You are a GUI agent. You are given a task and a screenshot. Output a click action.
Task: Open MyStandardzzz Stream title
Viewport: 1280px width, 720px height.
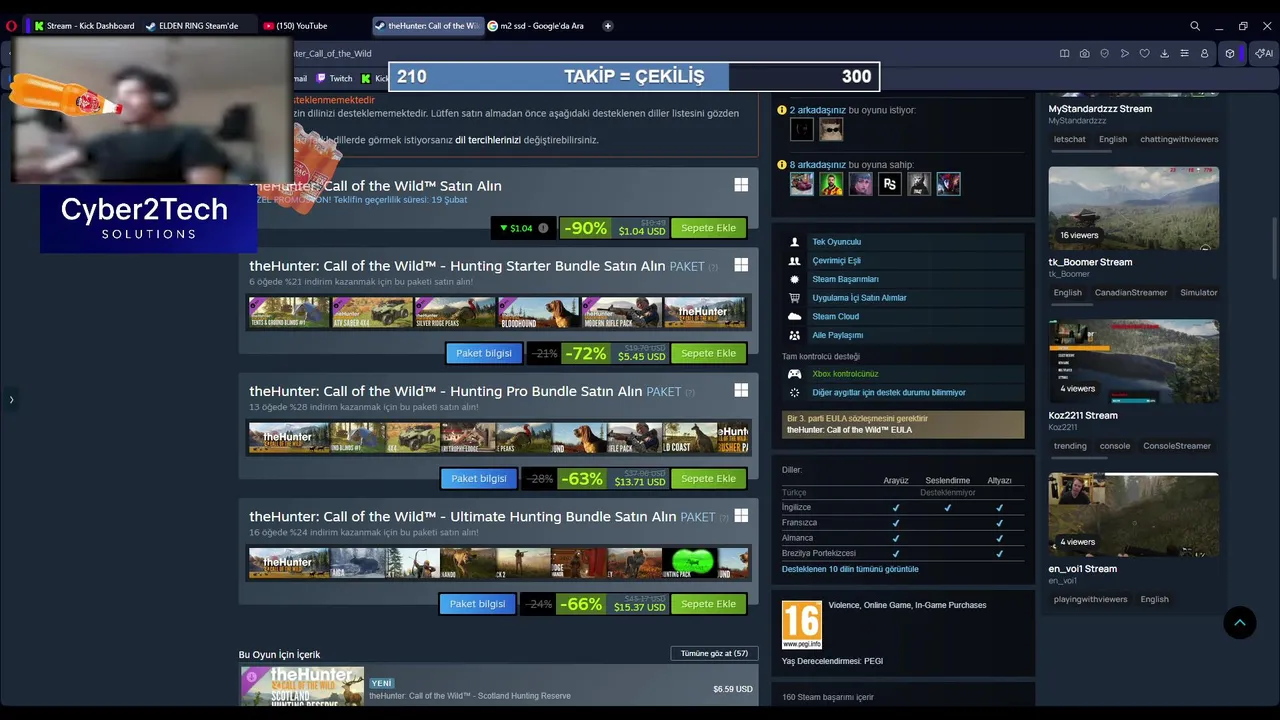pyautogui.click(x=1100, y=109)
